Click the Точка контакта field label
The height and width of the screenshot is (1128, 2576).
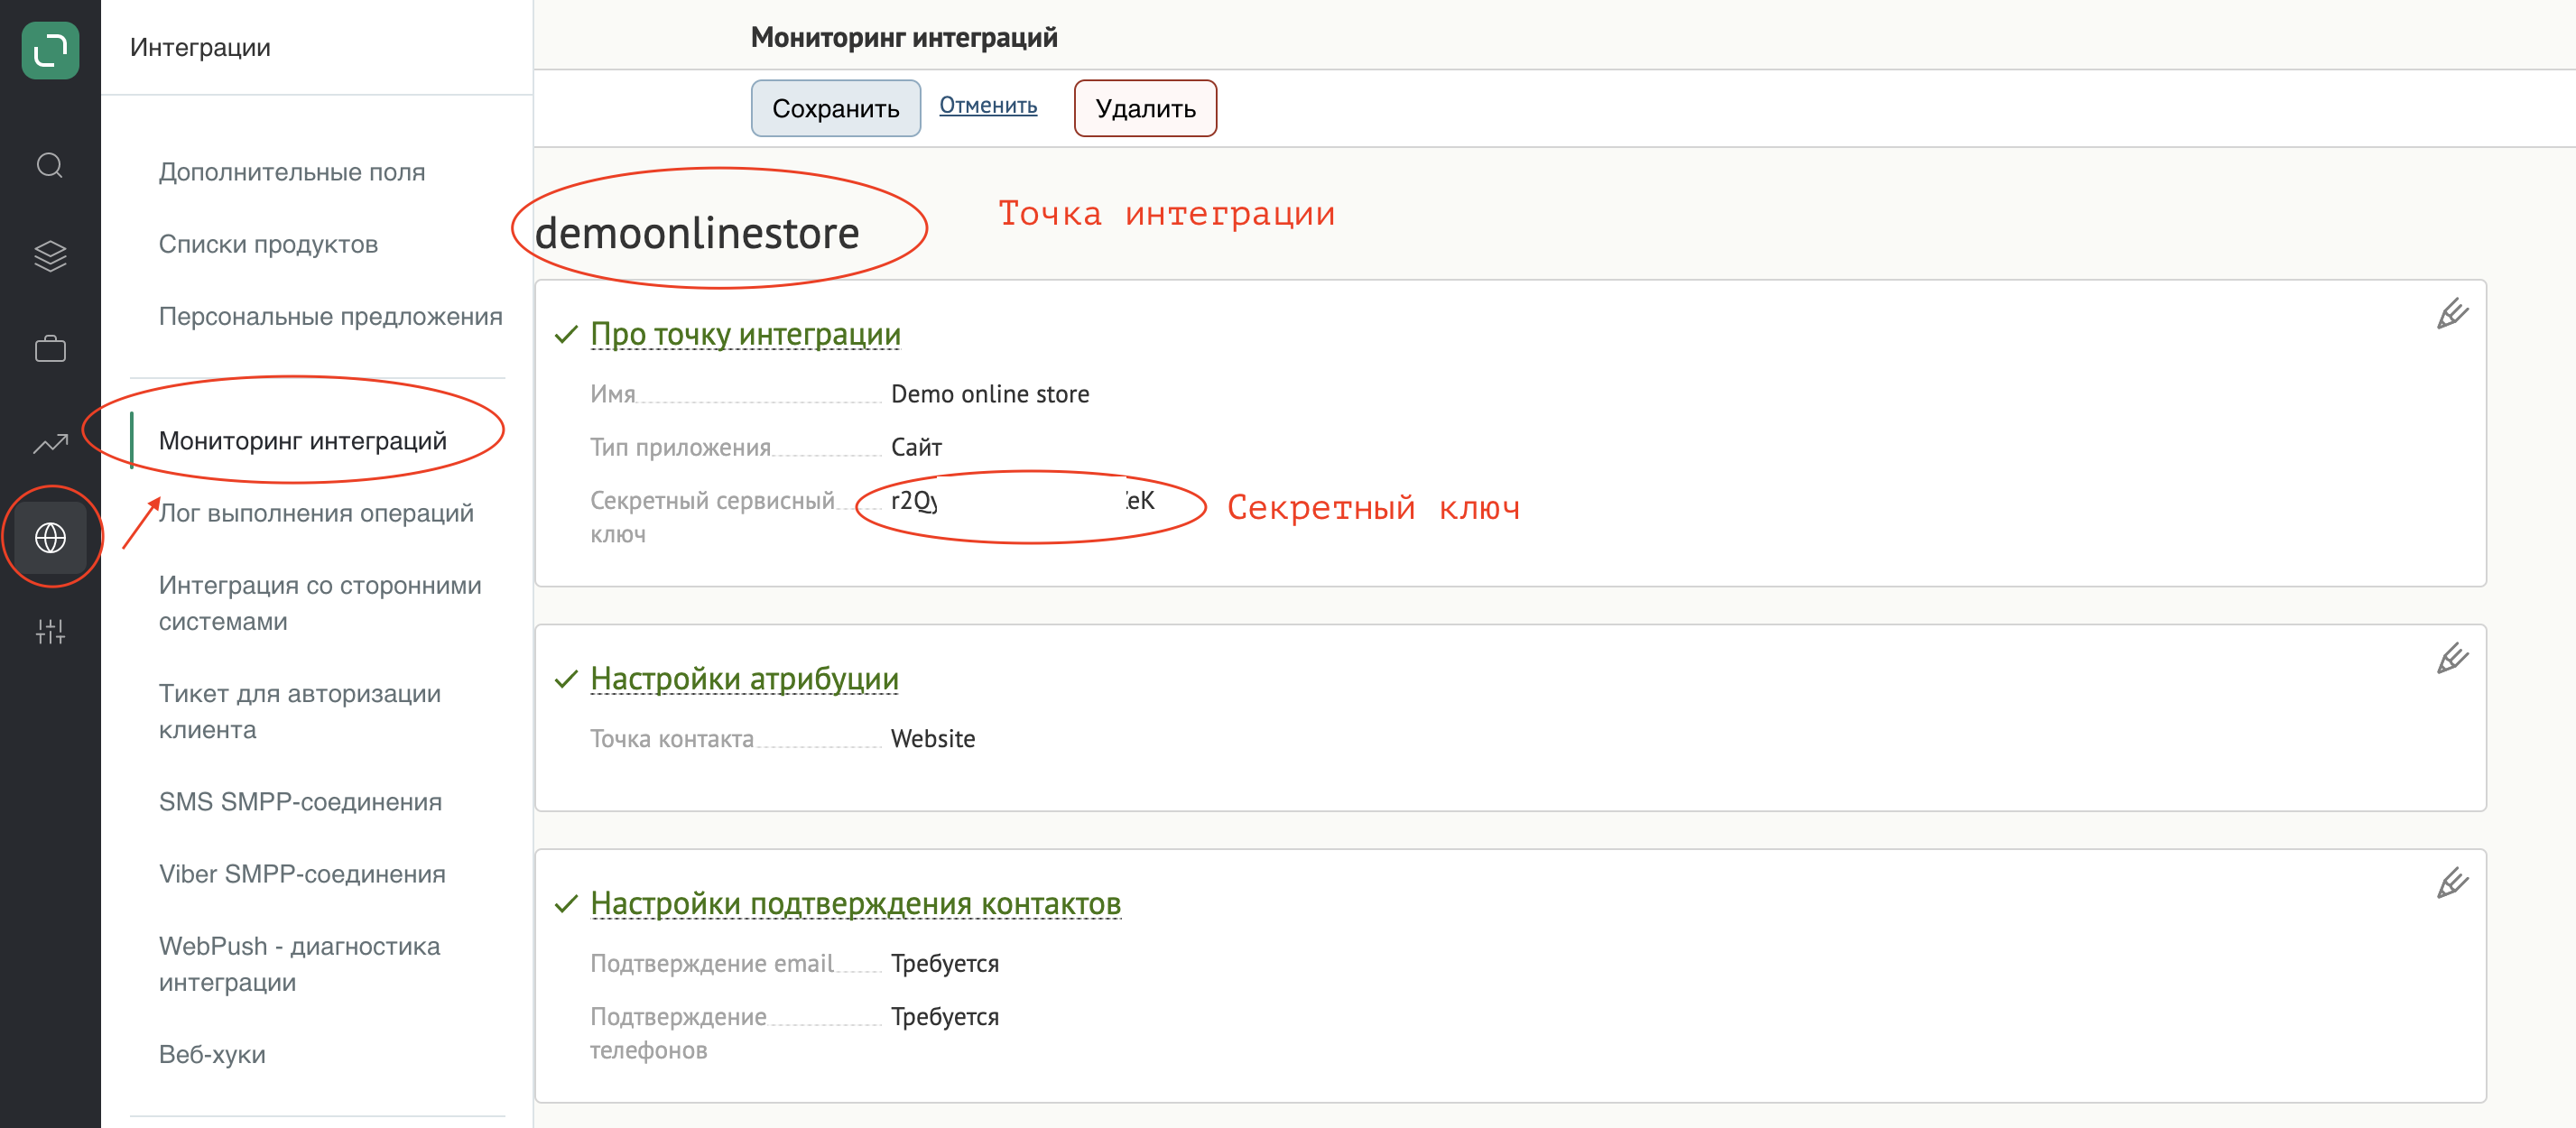(x=672, y=739)
